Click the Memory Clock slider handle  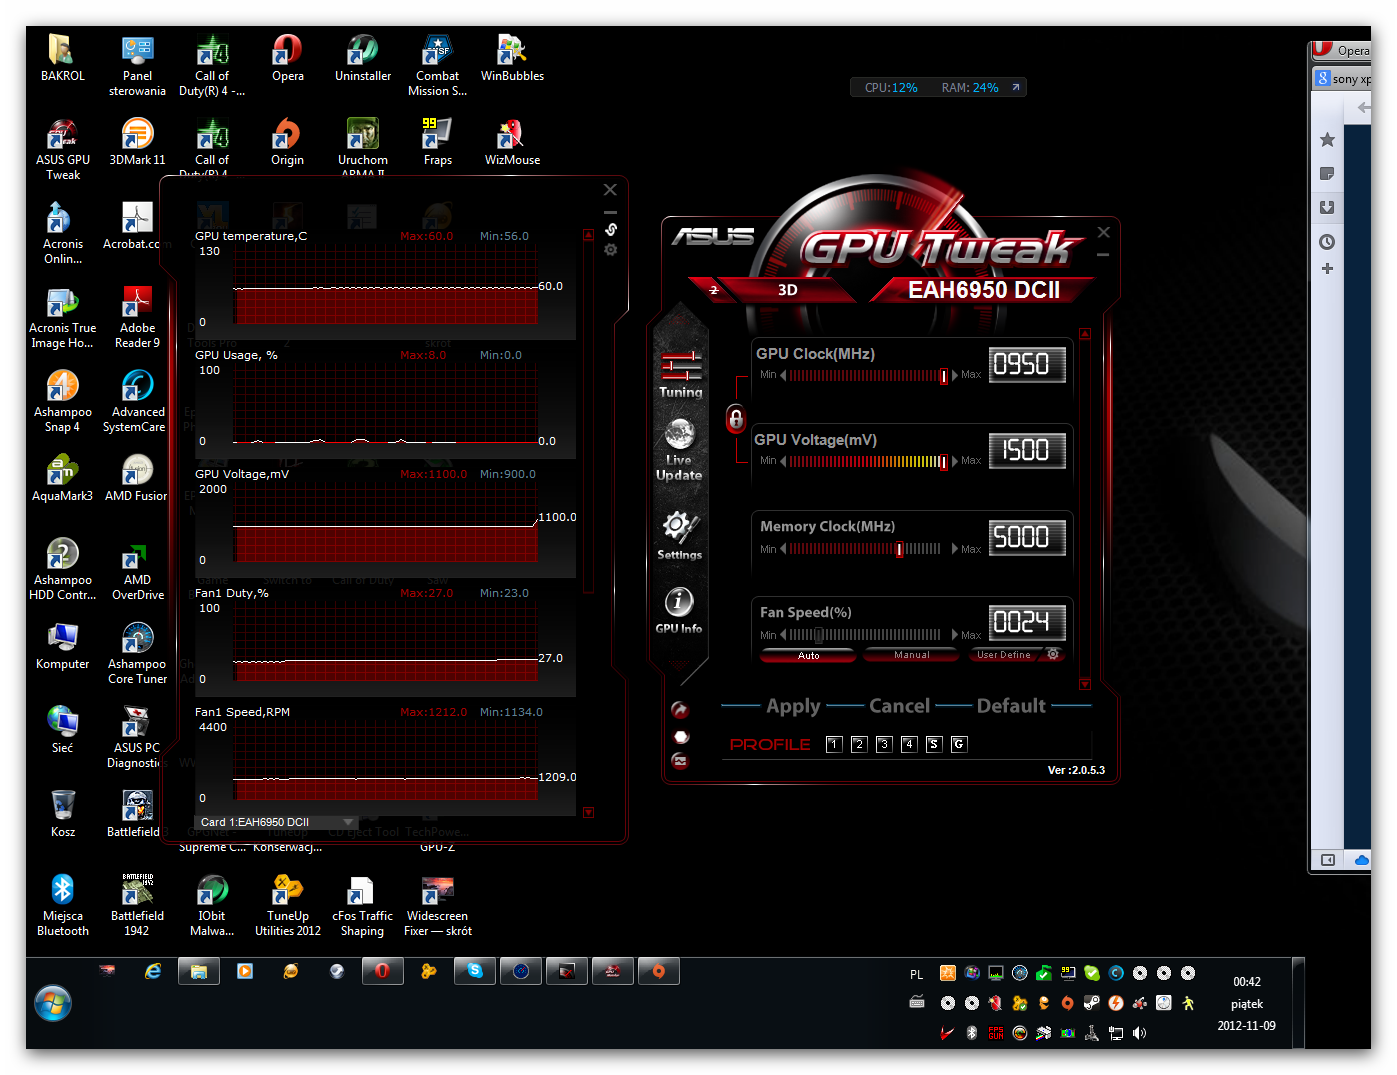click(900, 549)
